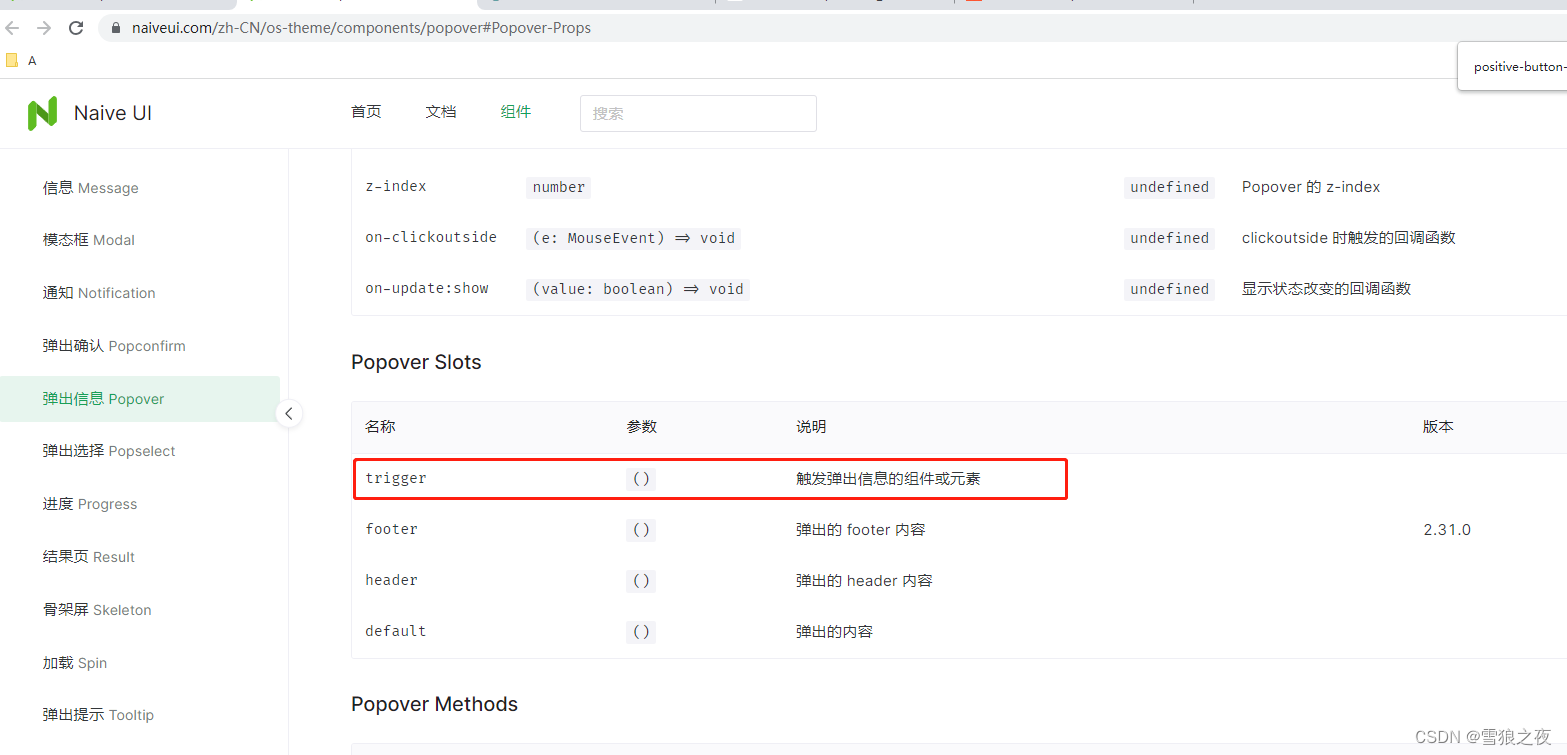
Task: Click the Naive UI logo icon
Action: 41,112
